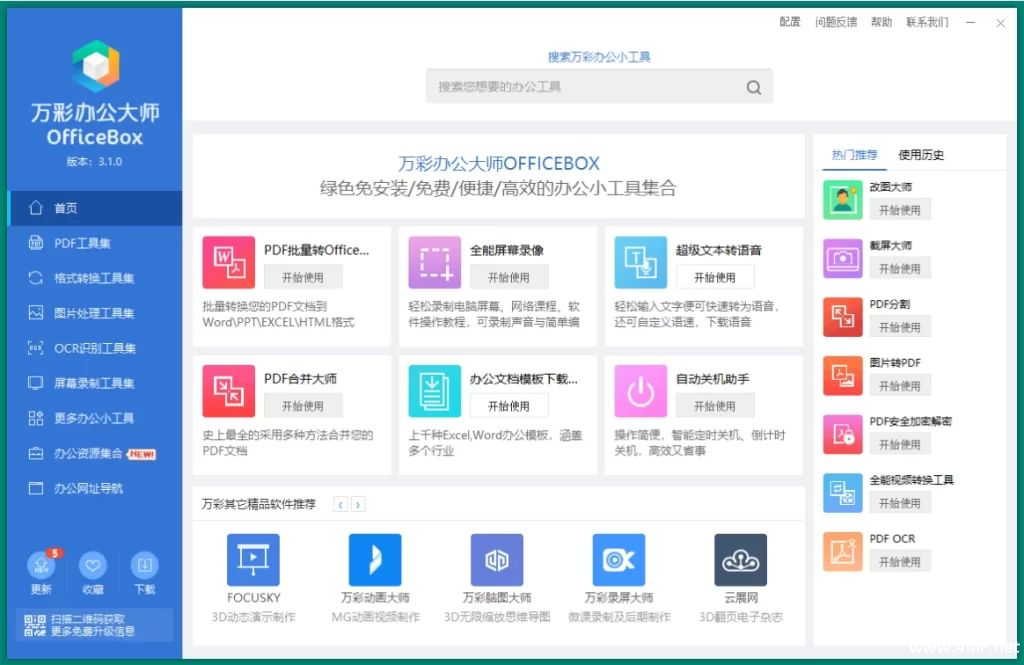Select the 改图大师 icon in 热门推荐
Screen dimensions: 1024x665
coord(843,199)
